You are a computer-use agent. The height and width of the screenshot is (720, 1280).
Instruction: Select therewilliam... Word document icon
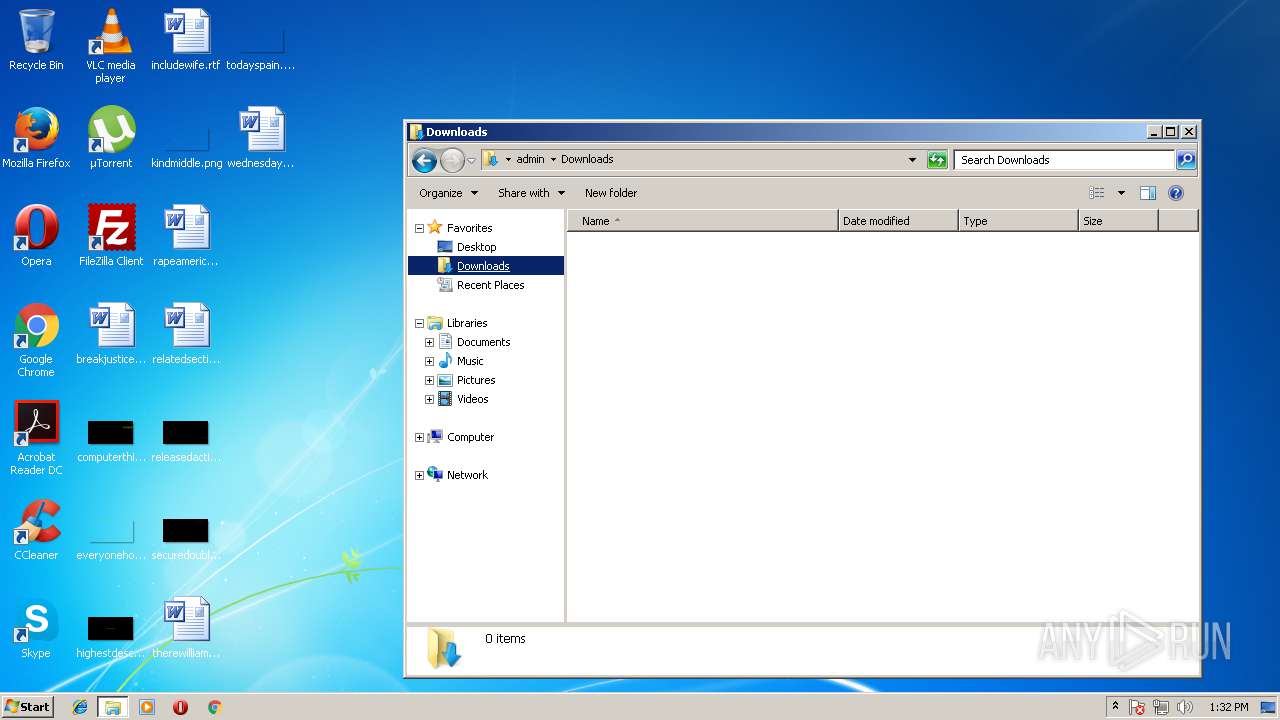coord(186,628)
